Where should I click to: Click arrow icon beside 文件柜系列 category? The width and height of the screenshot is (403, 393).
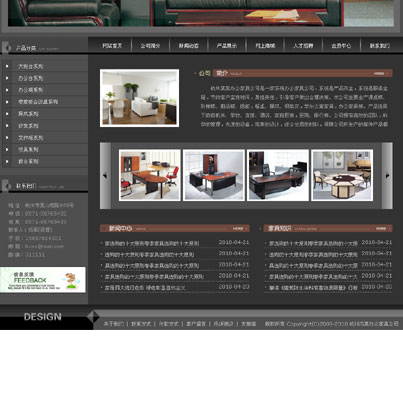point(7,138)
